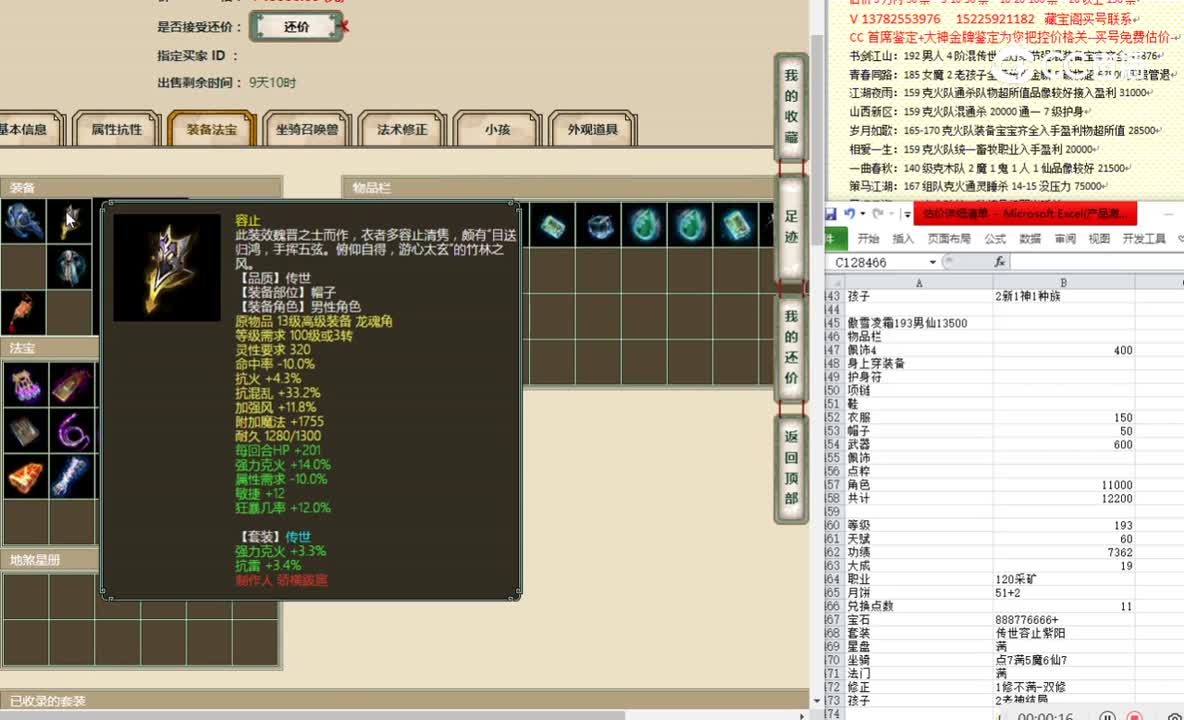1184x720 pixels.
Task: Open the Excel 视图 ribbon tab
Action: 1099,238
